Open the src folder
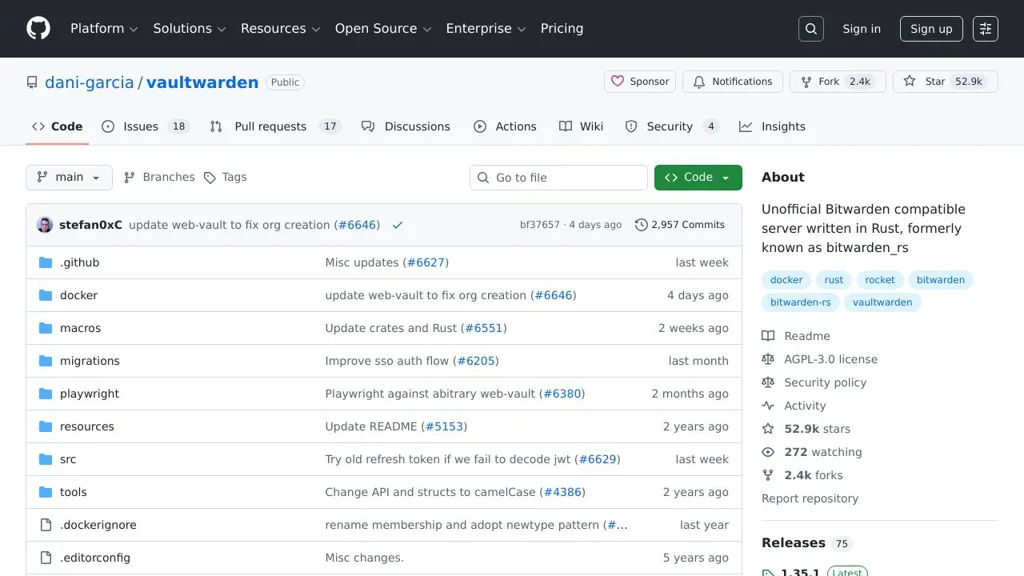 [x=68, y=459]
